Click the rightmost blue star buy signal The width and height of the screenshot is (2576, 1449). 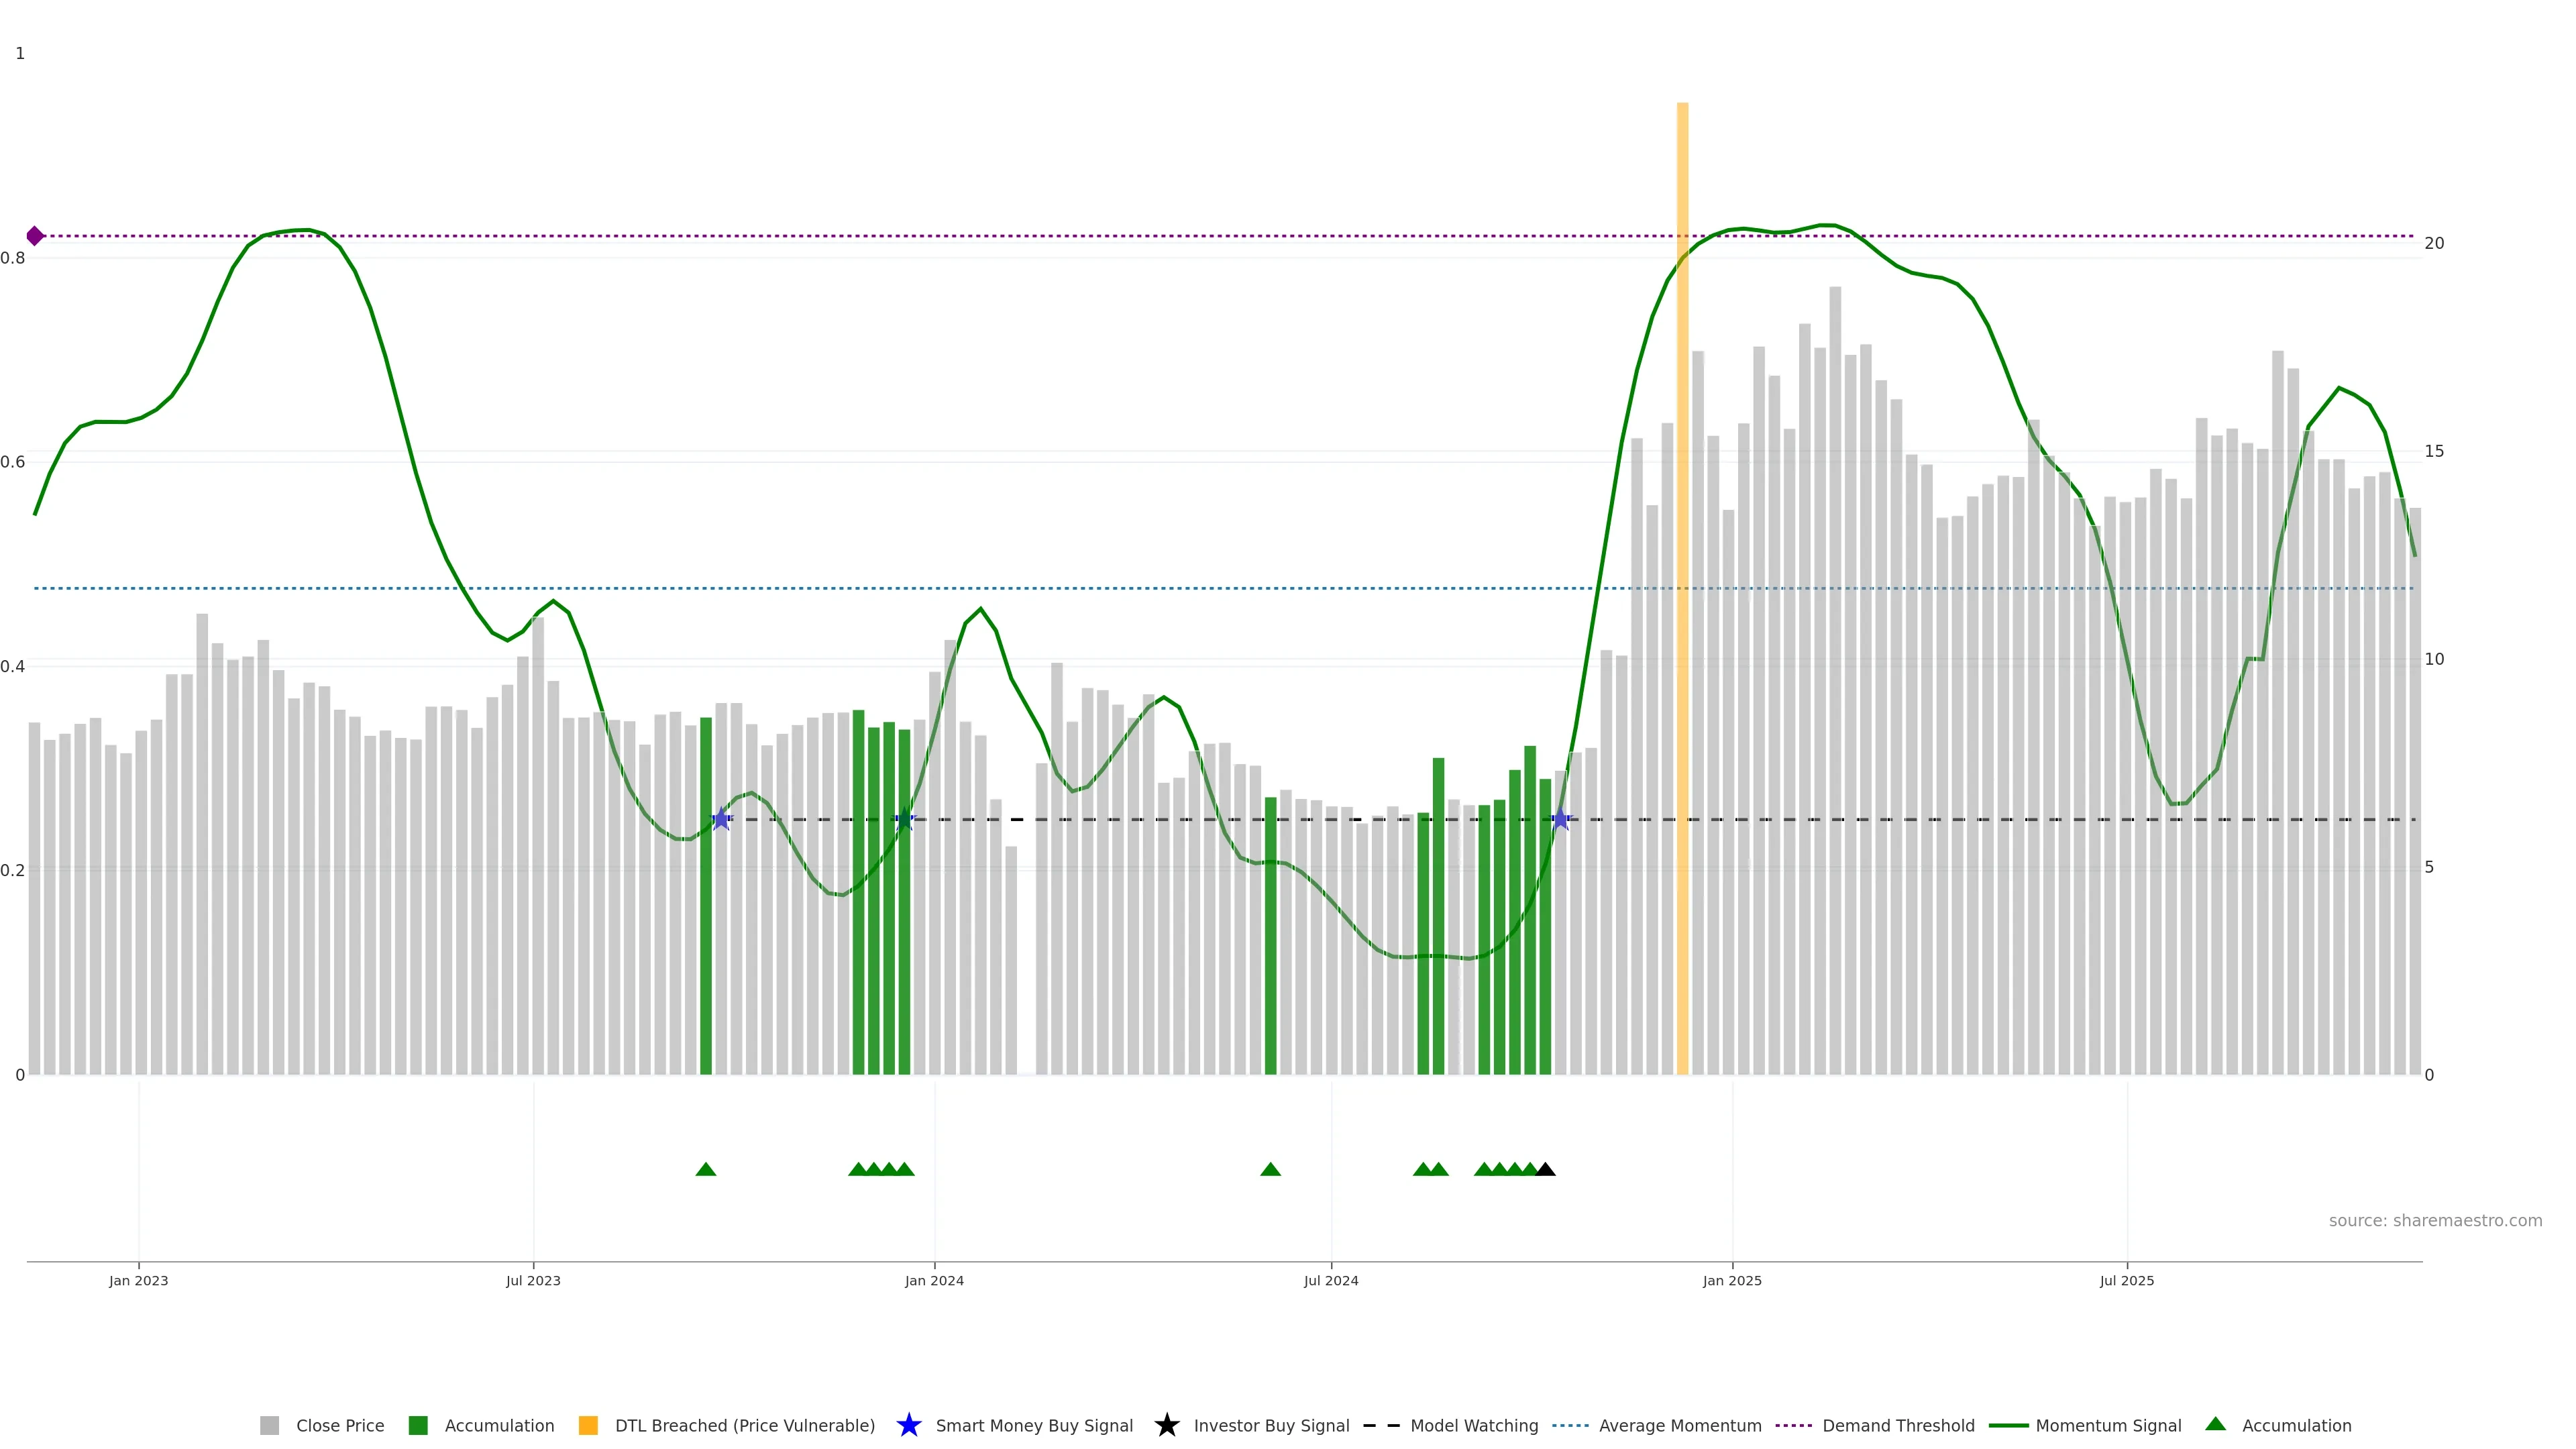click(x=1560, y=819)
